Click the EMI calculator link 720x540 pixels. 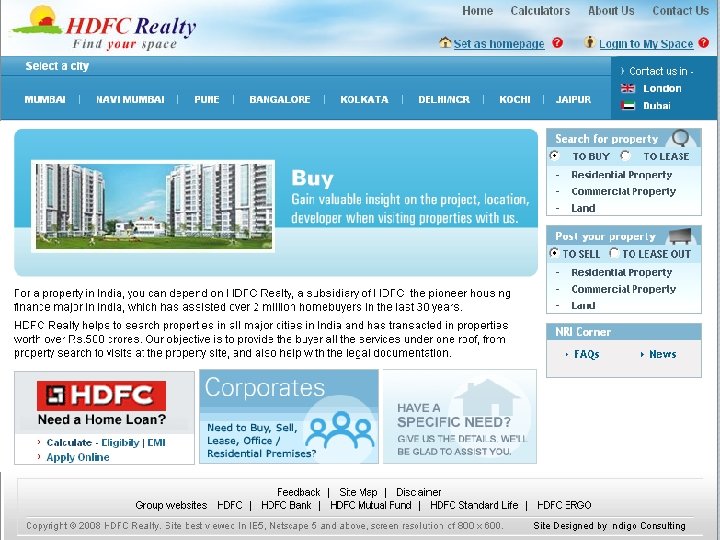[156, 442]
